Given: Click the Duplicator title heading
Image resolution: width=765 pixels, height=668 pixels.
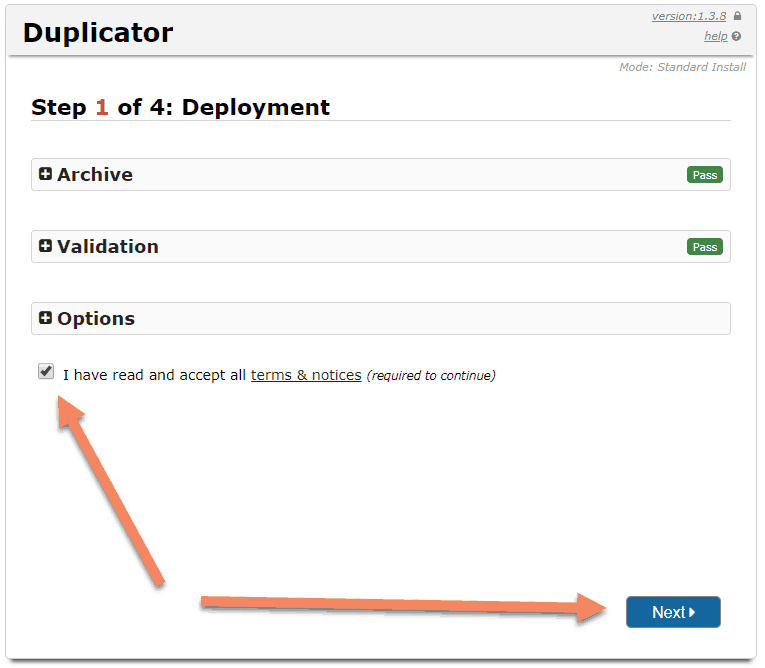Looking at the screenshot, I should [98, 33].
